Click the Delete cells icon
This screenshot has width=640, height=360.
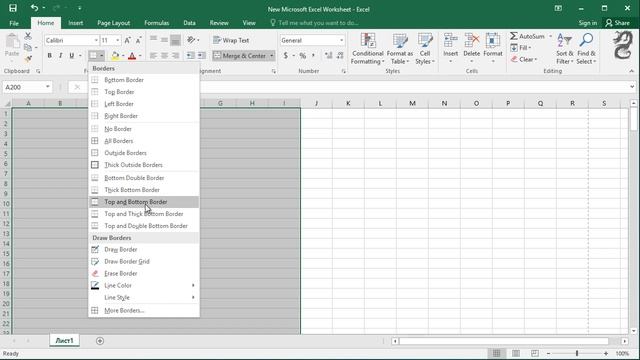click(x=471, y=41)
